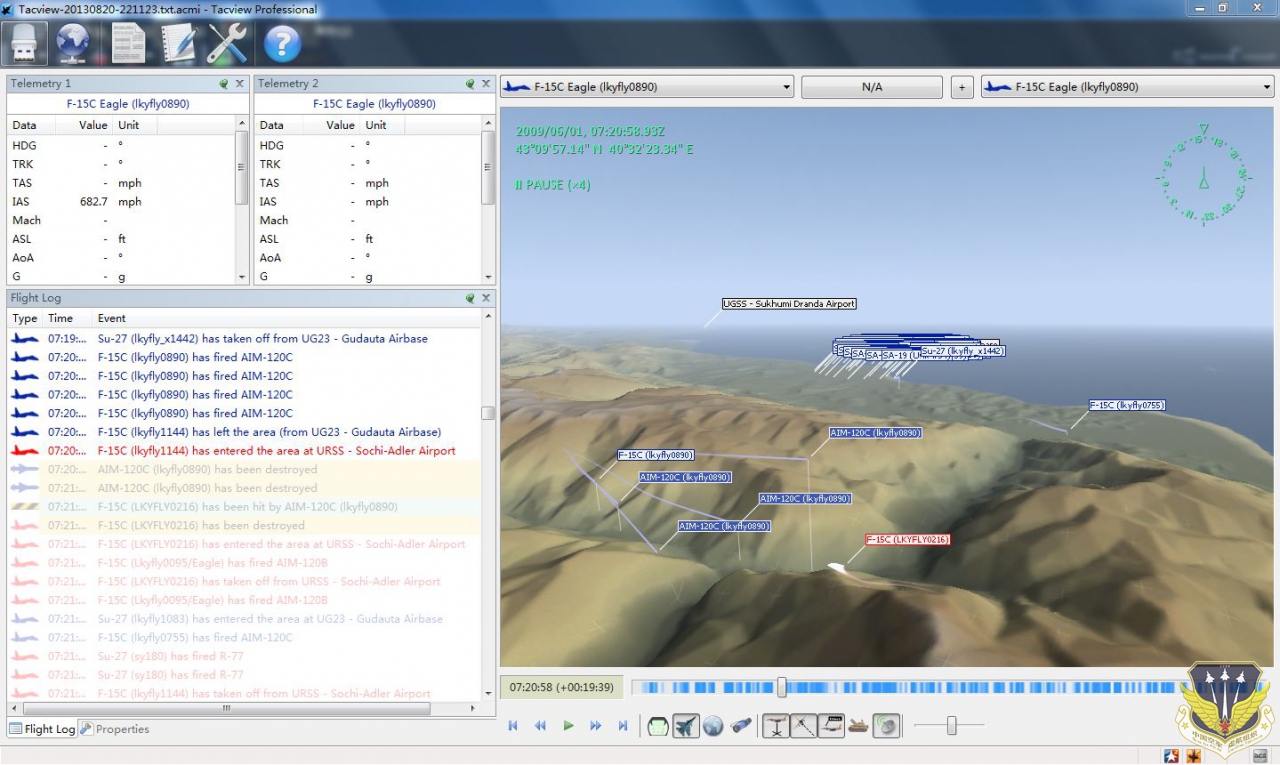The height and width of the screenshot is (765, 1280).
Task: Toggle the radar dish display button
Action: [886, 726]
